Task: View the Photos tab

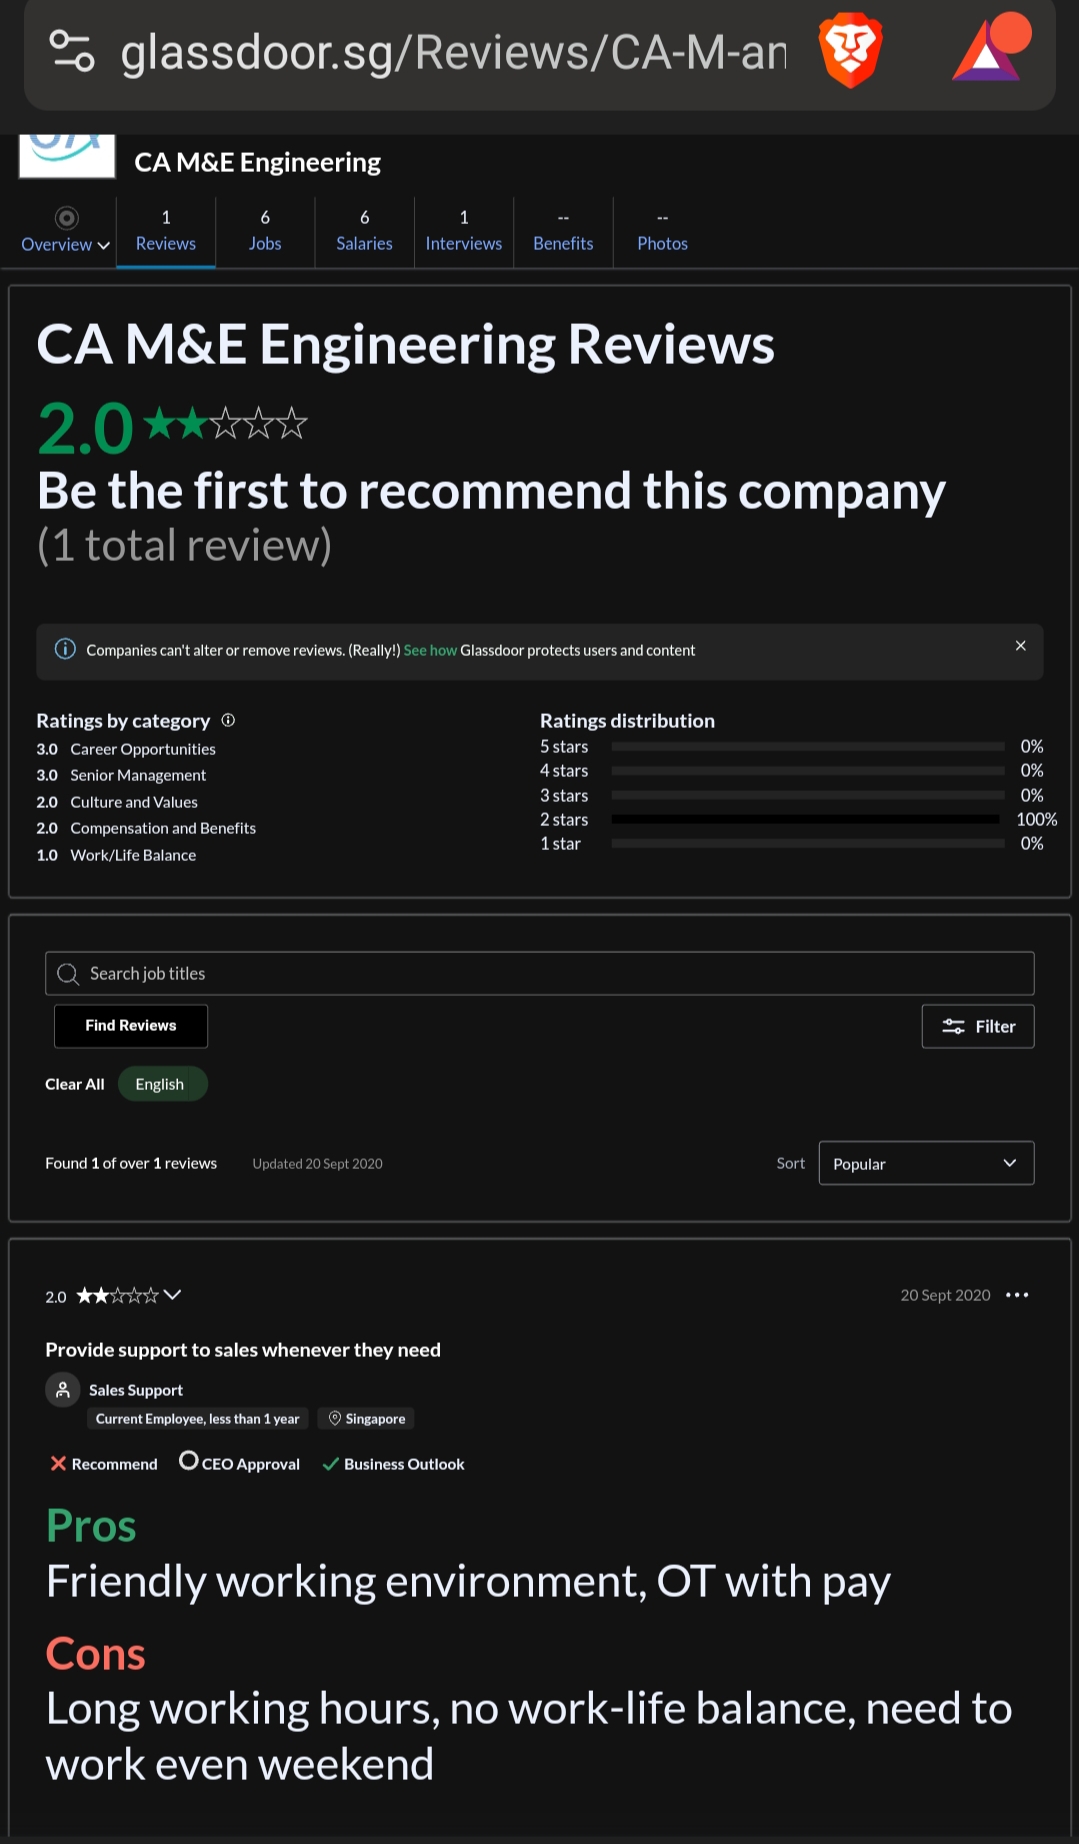Action: (662, 231)
